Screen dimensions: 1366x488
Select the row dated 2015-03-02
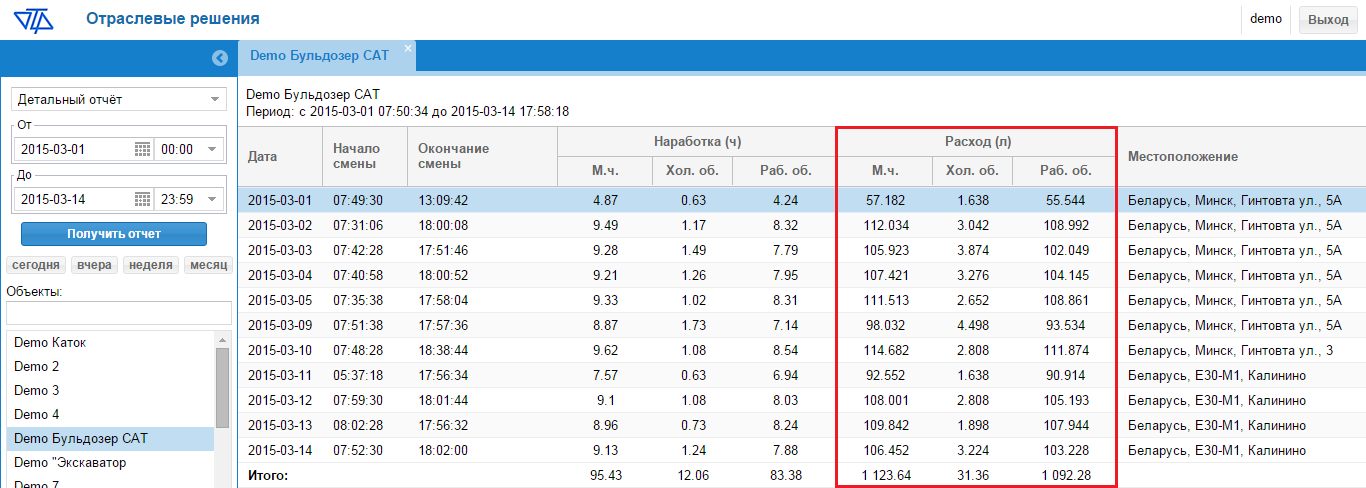click(x=802, y=225)
